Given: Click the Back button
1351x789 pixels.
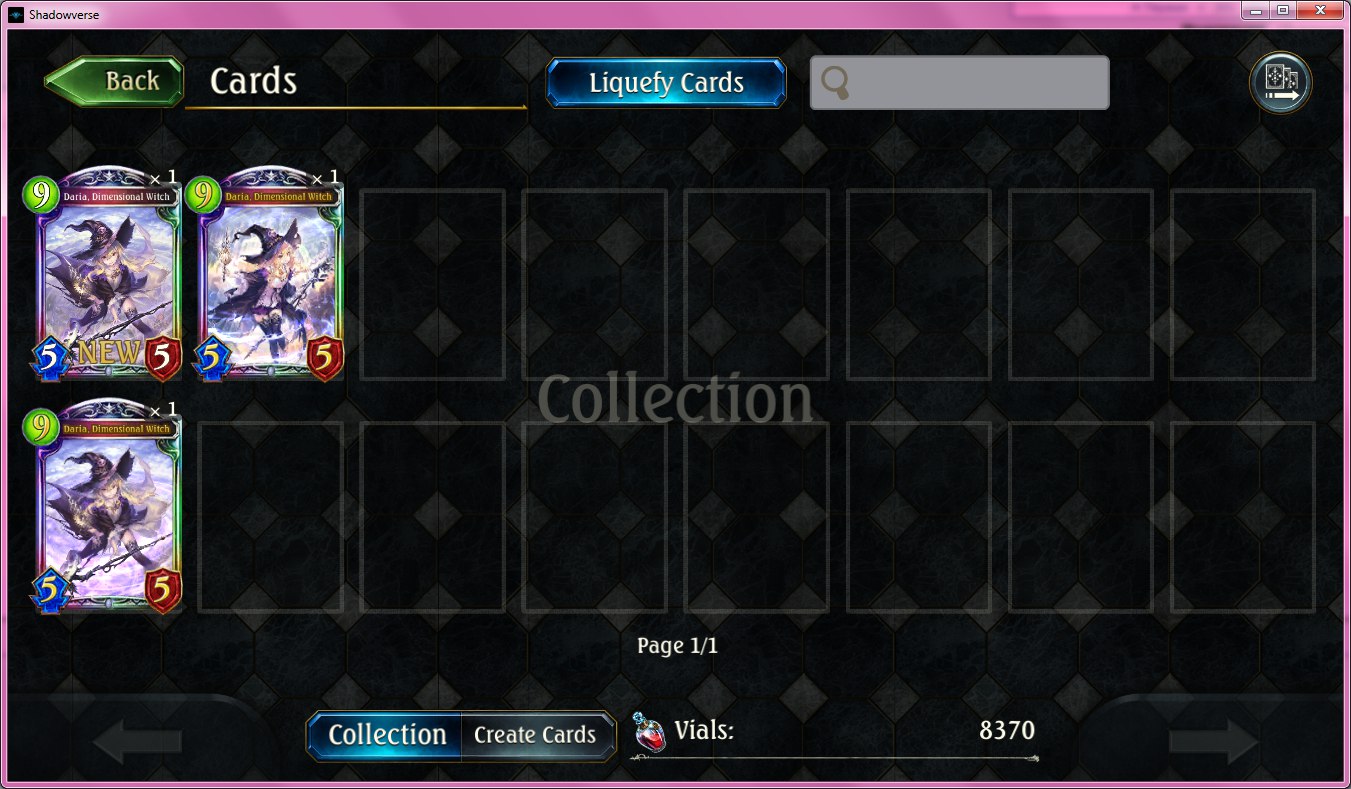Looking at the screenshot, I should pyautogui.click(x=114, y=81).
